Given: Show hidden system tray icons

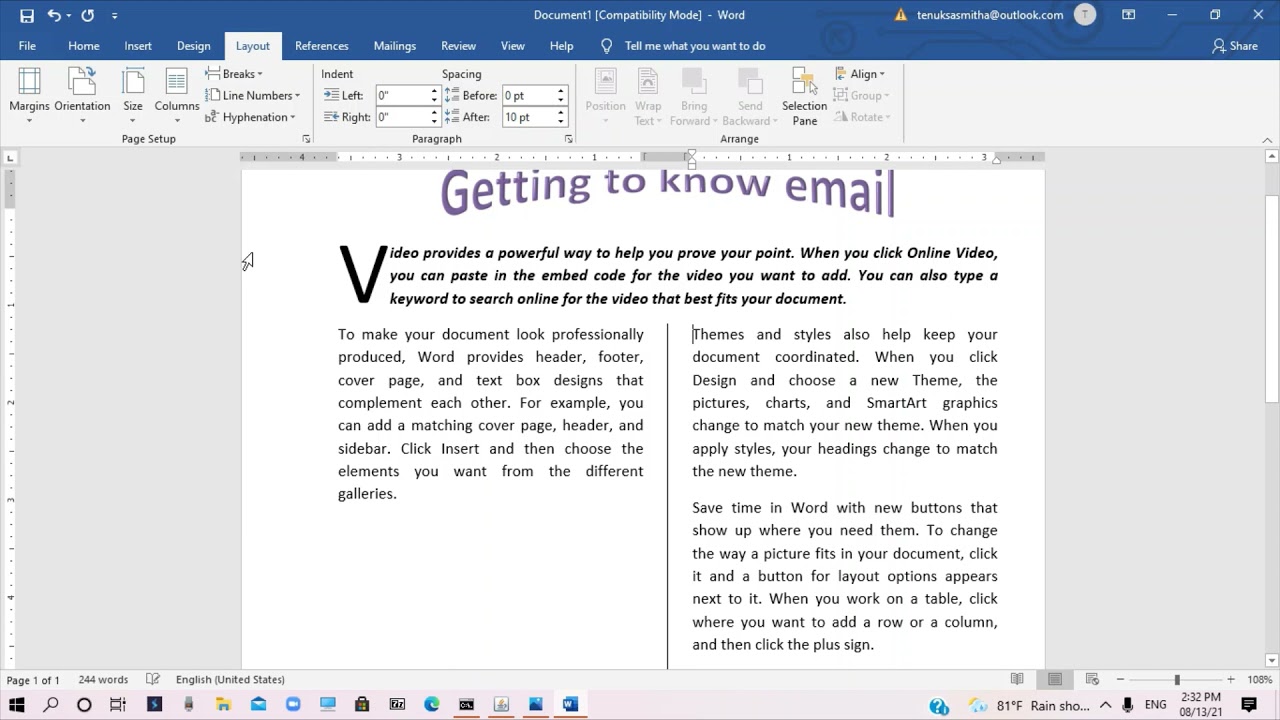Looking at the screenshot, I should tap(1105, 706).
